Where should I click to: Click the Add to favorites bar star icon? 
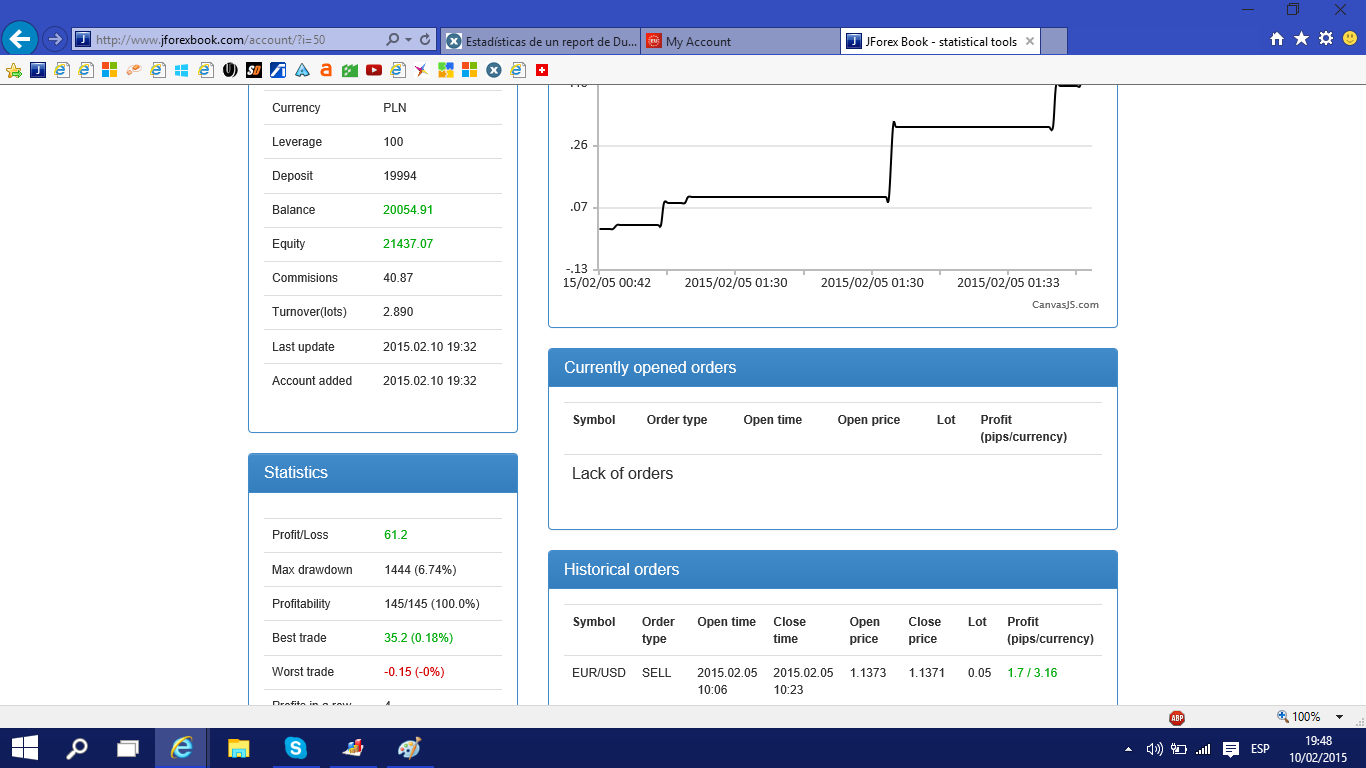pyautogui.click(x=14, y=70)
